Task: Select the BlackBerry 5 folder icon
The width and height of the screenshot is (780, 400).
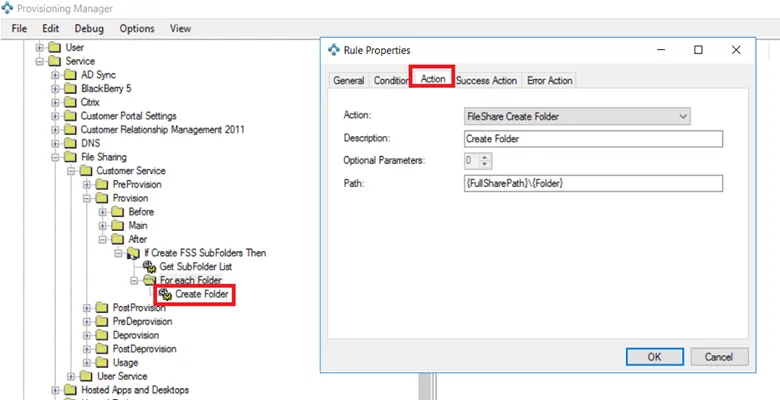Action: [71, 88]
